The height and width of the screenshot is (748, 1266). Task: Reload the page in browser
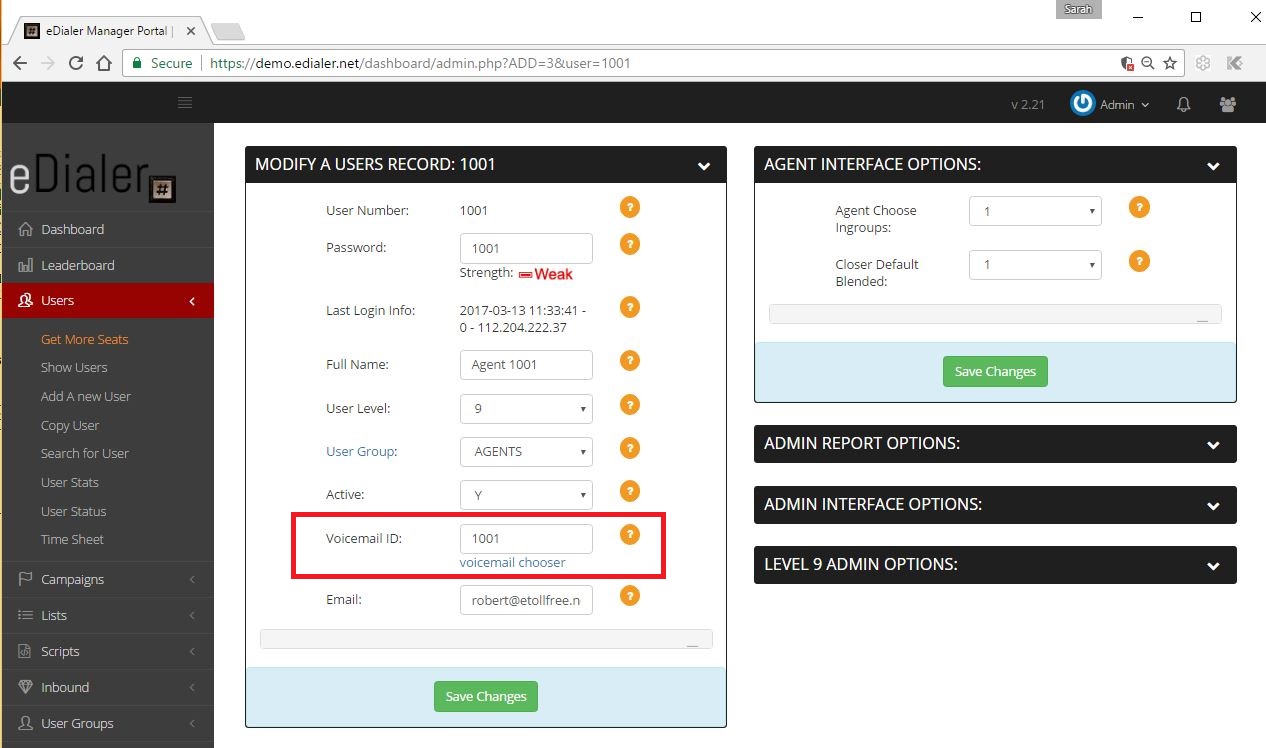point(76,63)
